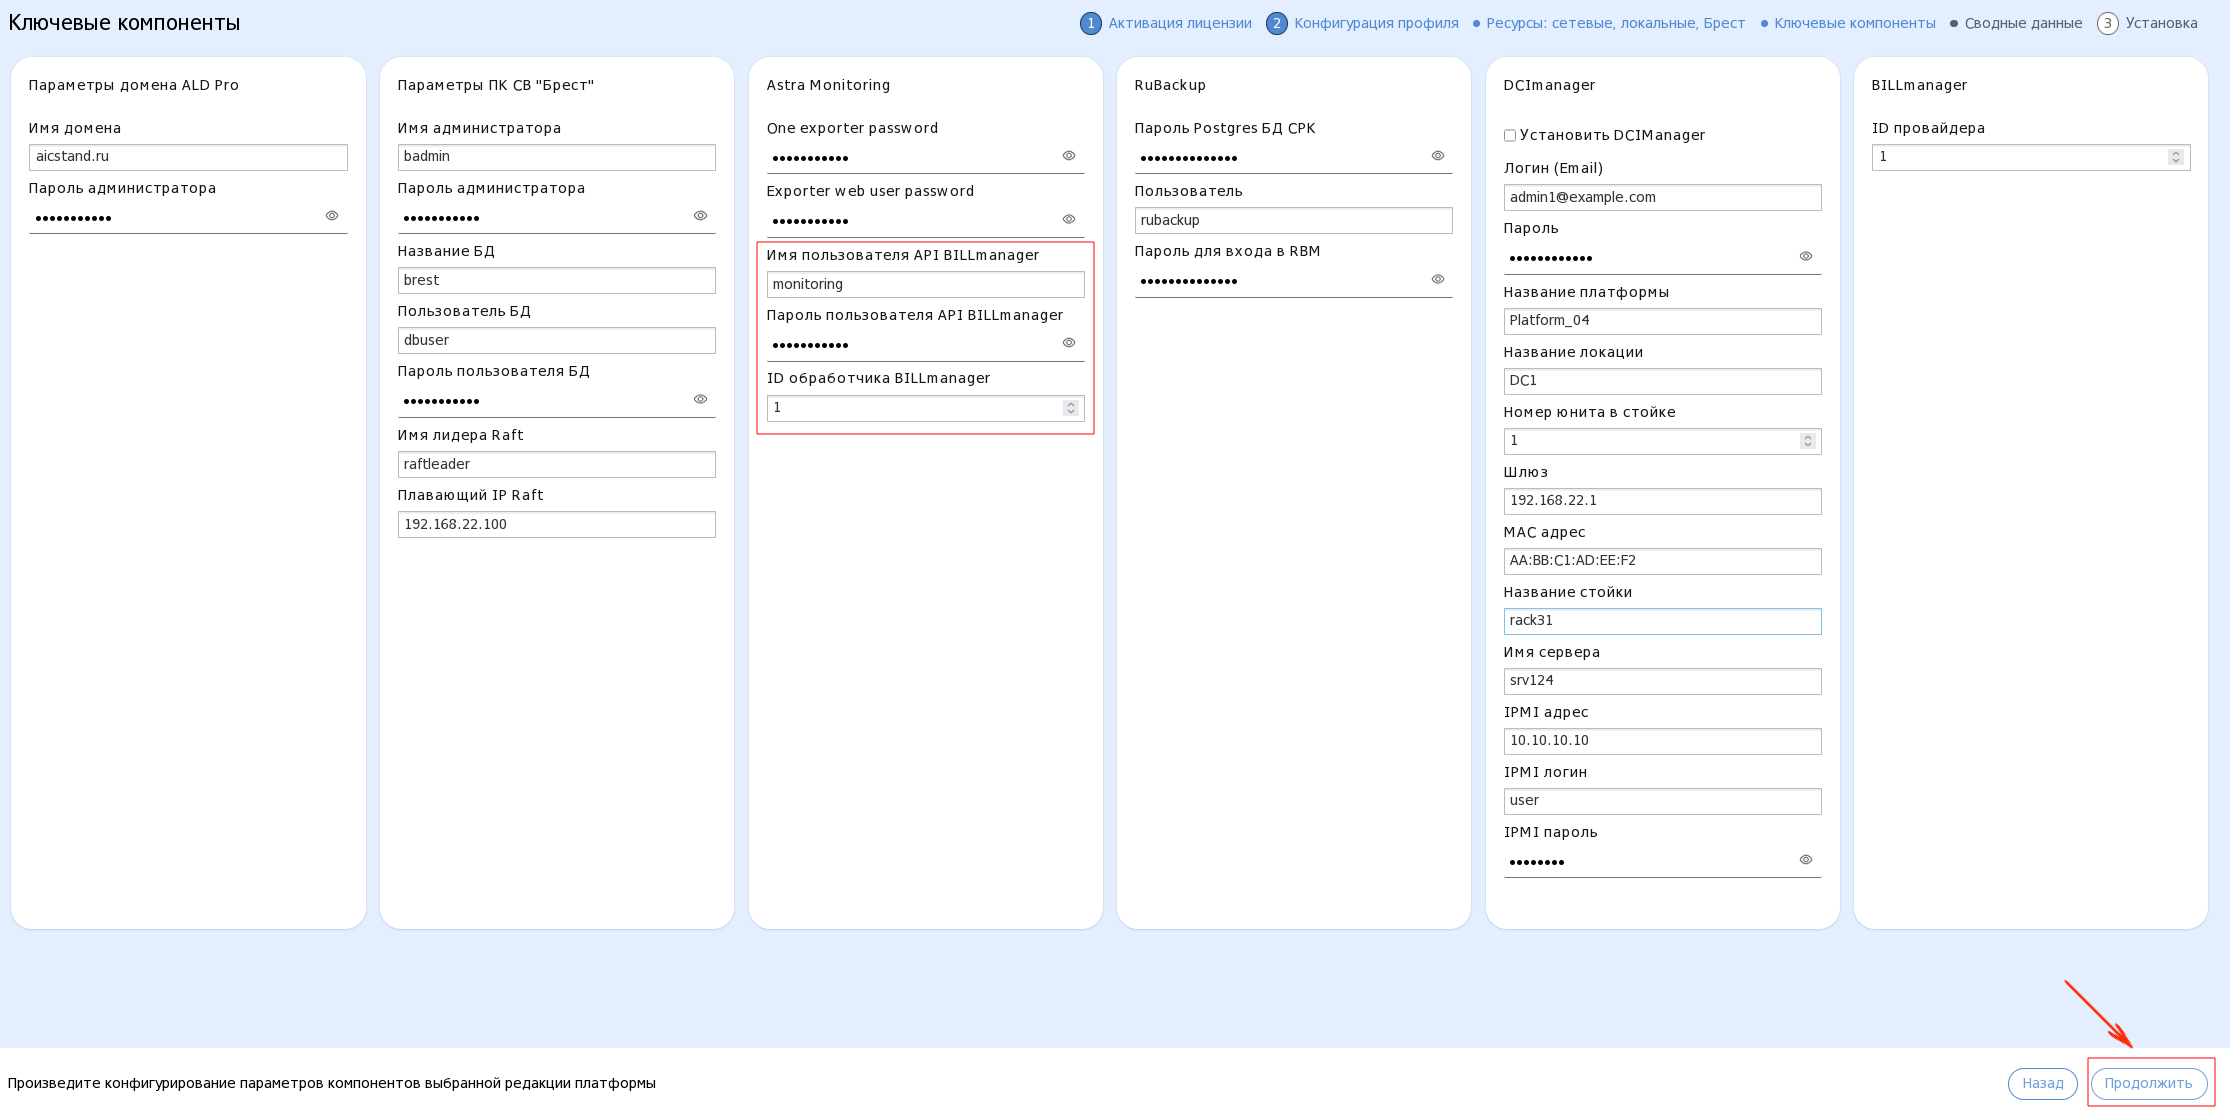Image resolution: width=2230 pixels, height=1112 pixels.
Task: Edit IPMI логин field user
Action: (1662, 801)
